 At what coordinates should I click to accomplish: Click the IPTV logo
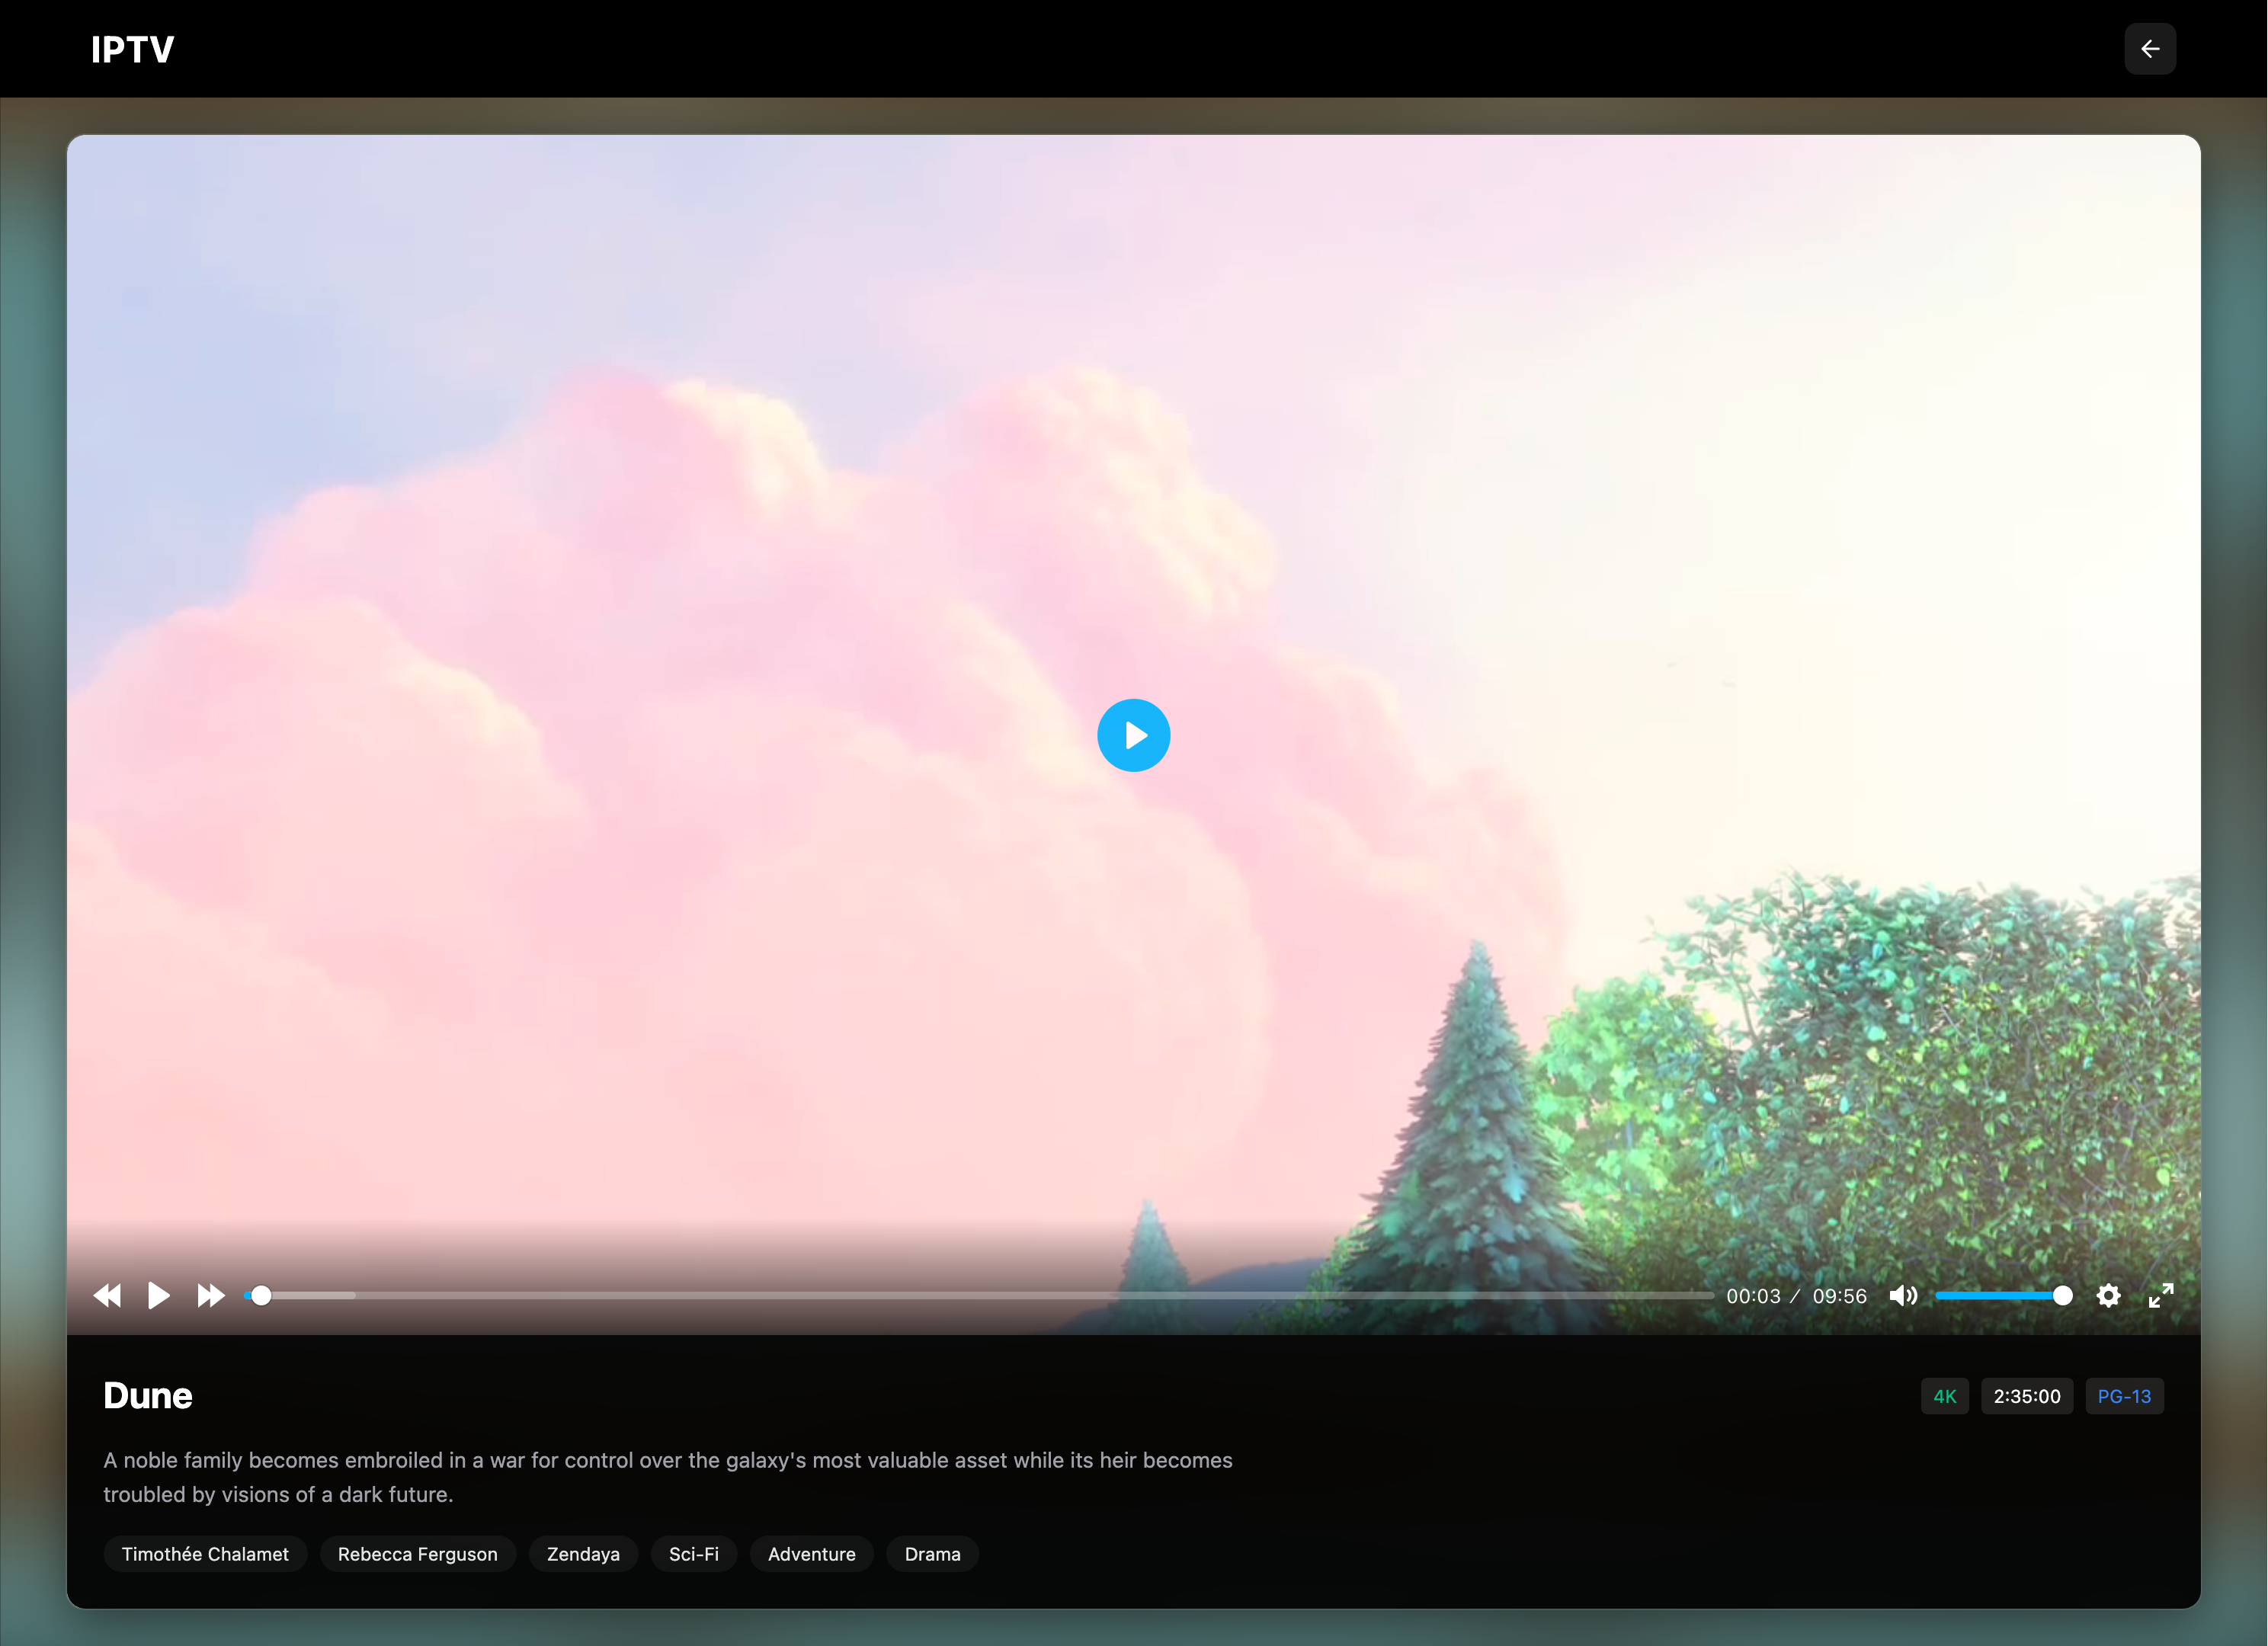click(x=132, y=49)
